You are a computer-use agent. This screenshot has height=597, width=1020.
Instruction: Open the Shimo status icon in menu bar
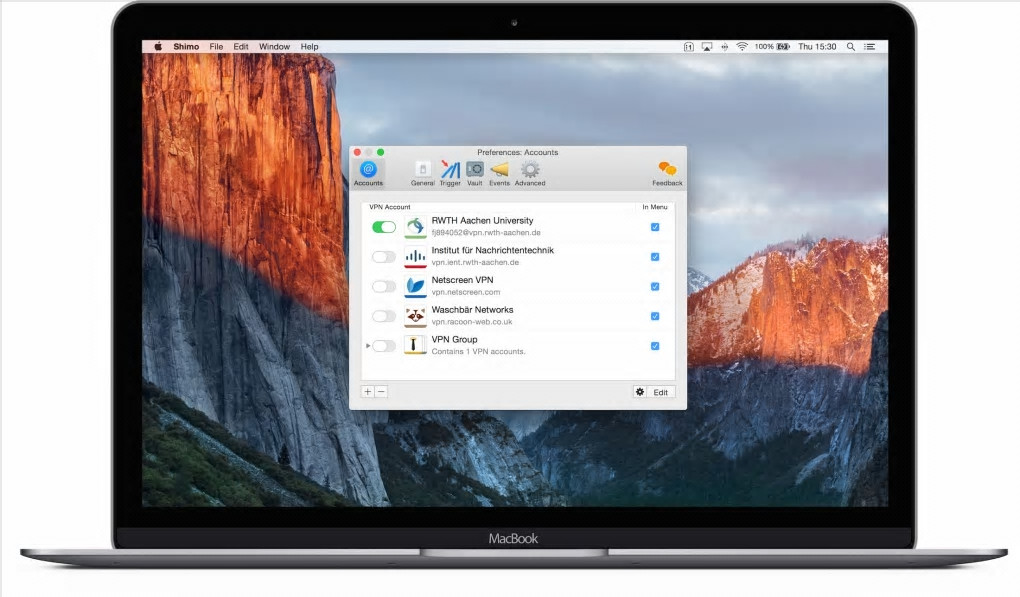click(x=688, y=47)
